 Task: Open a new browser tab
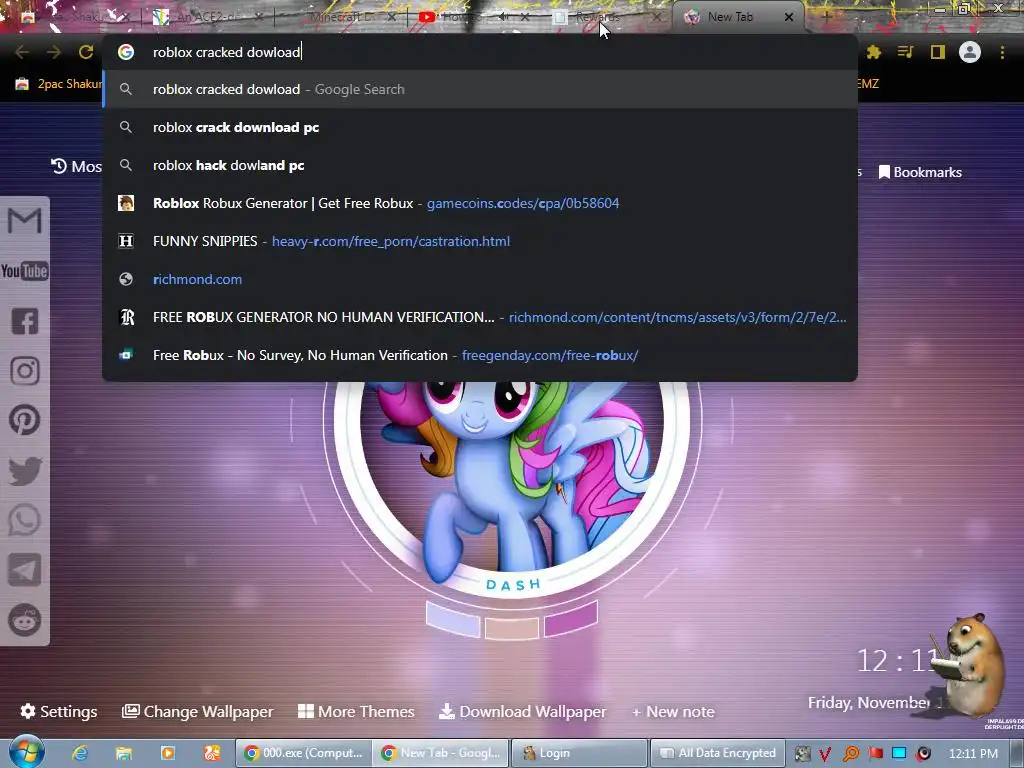(825, 17)
